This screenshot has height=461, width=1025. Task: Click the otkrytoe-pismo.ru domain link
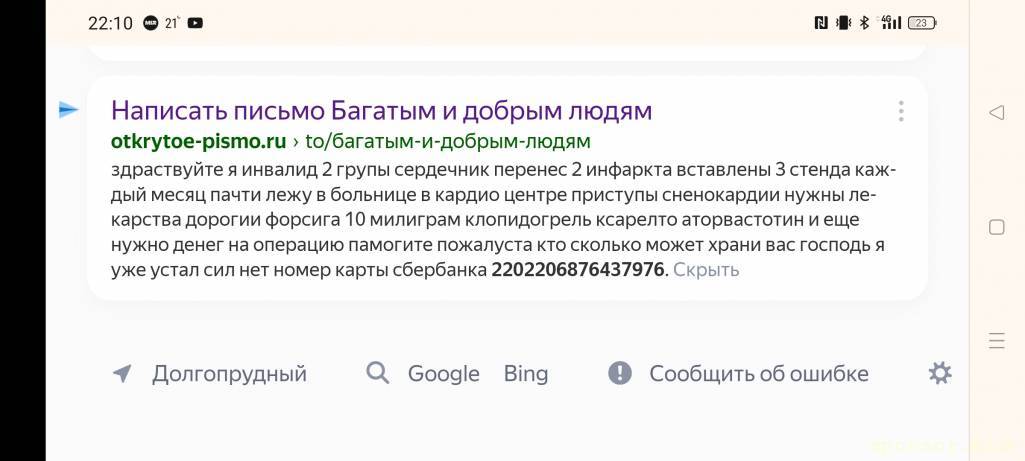click(199, 140)
